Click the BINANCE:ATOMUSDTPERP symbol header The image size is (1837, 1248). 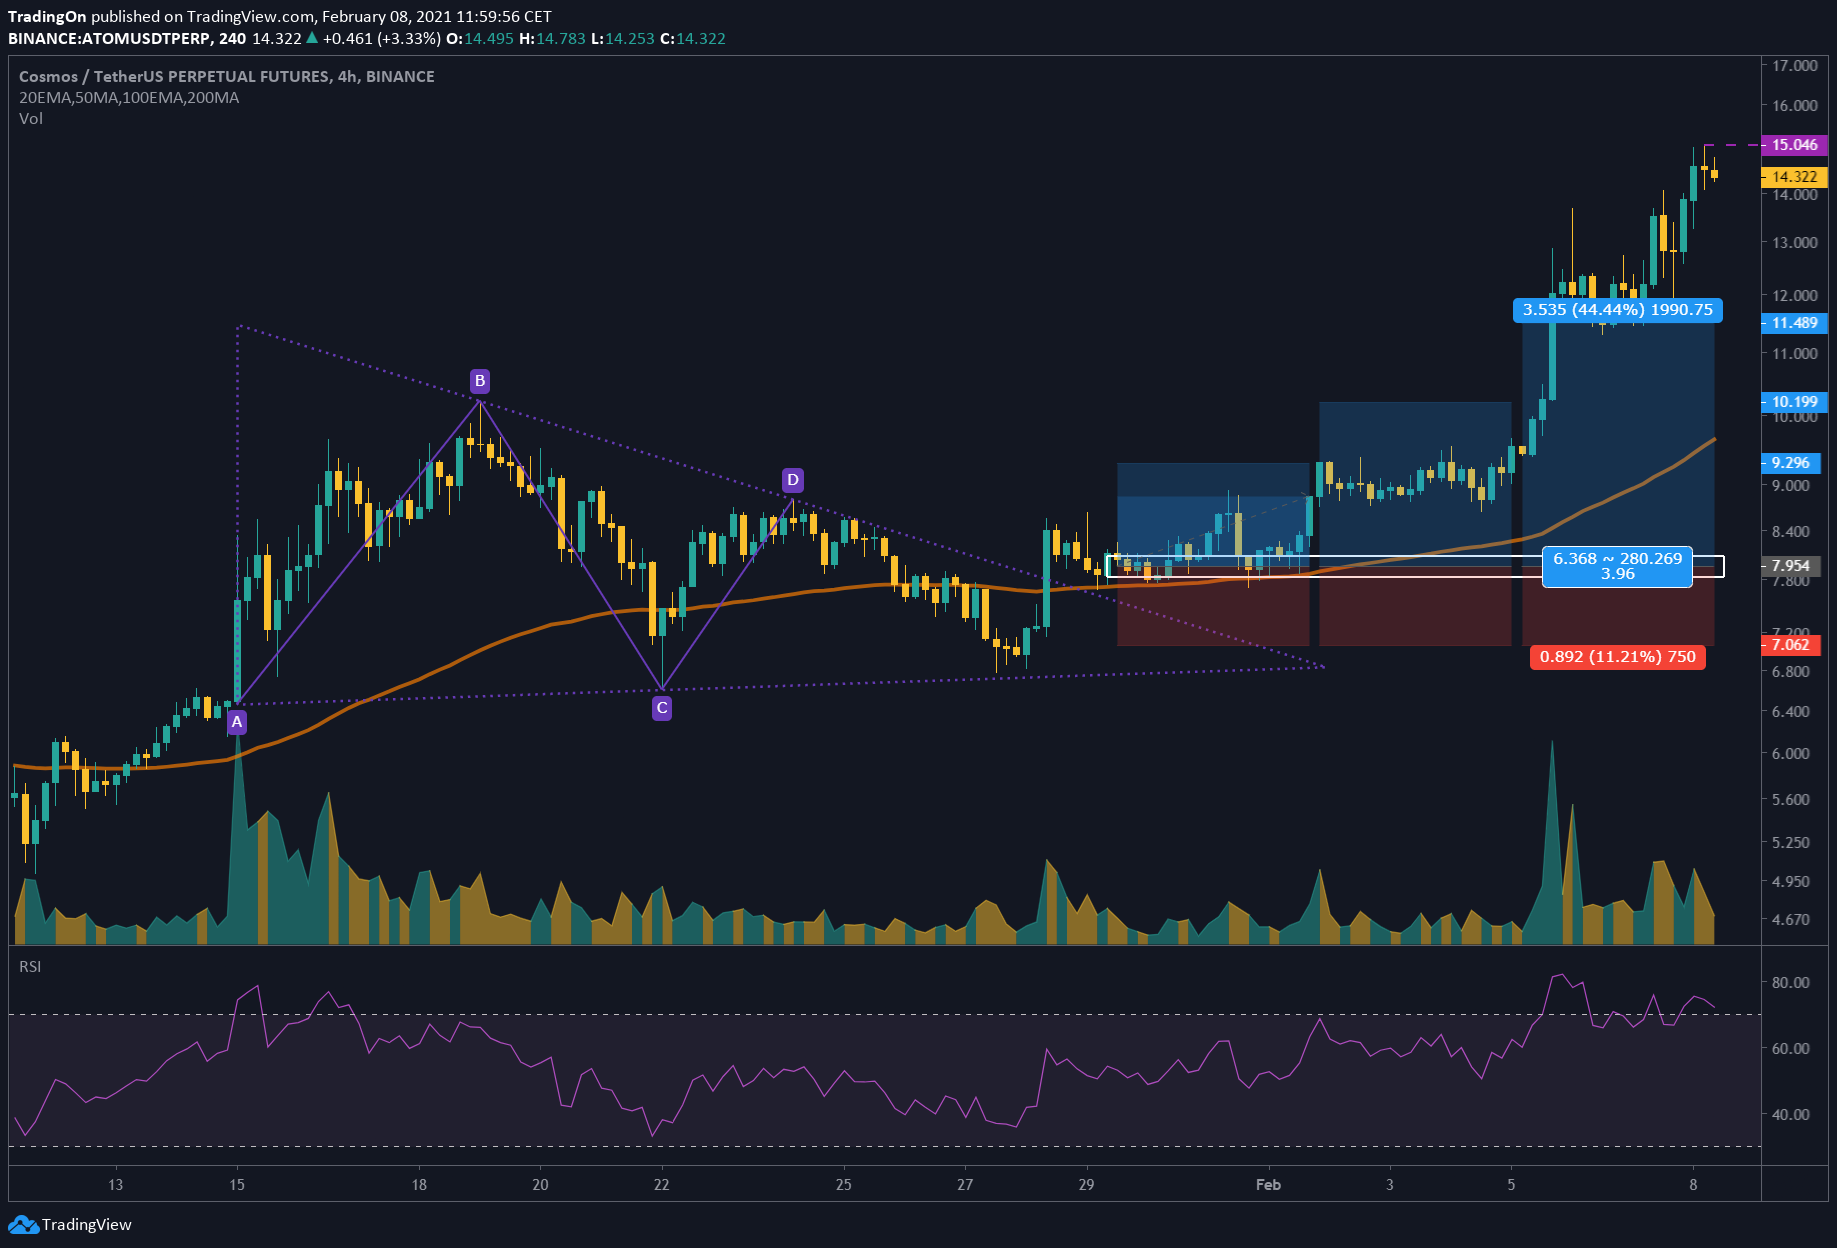point(110,38)
